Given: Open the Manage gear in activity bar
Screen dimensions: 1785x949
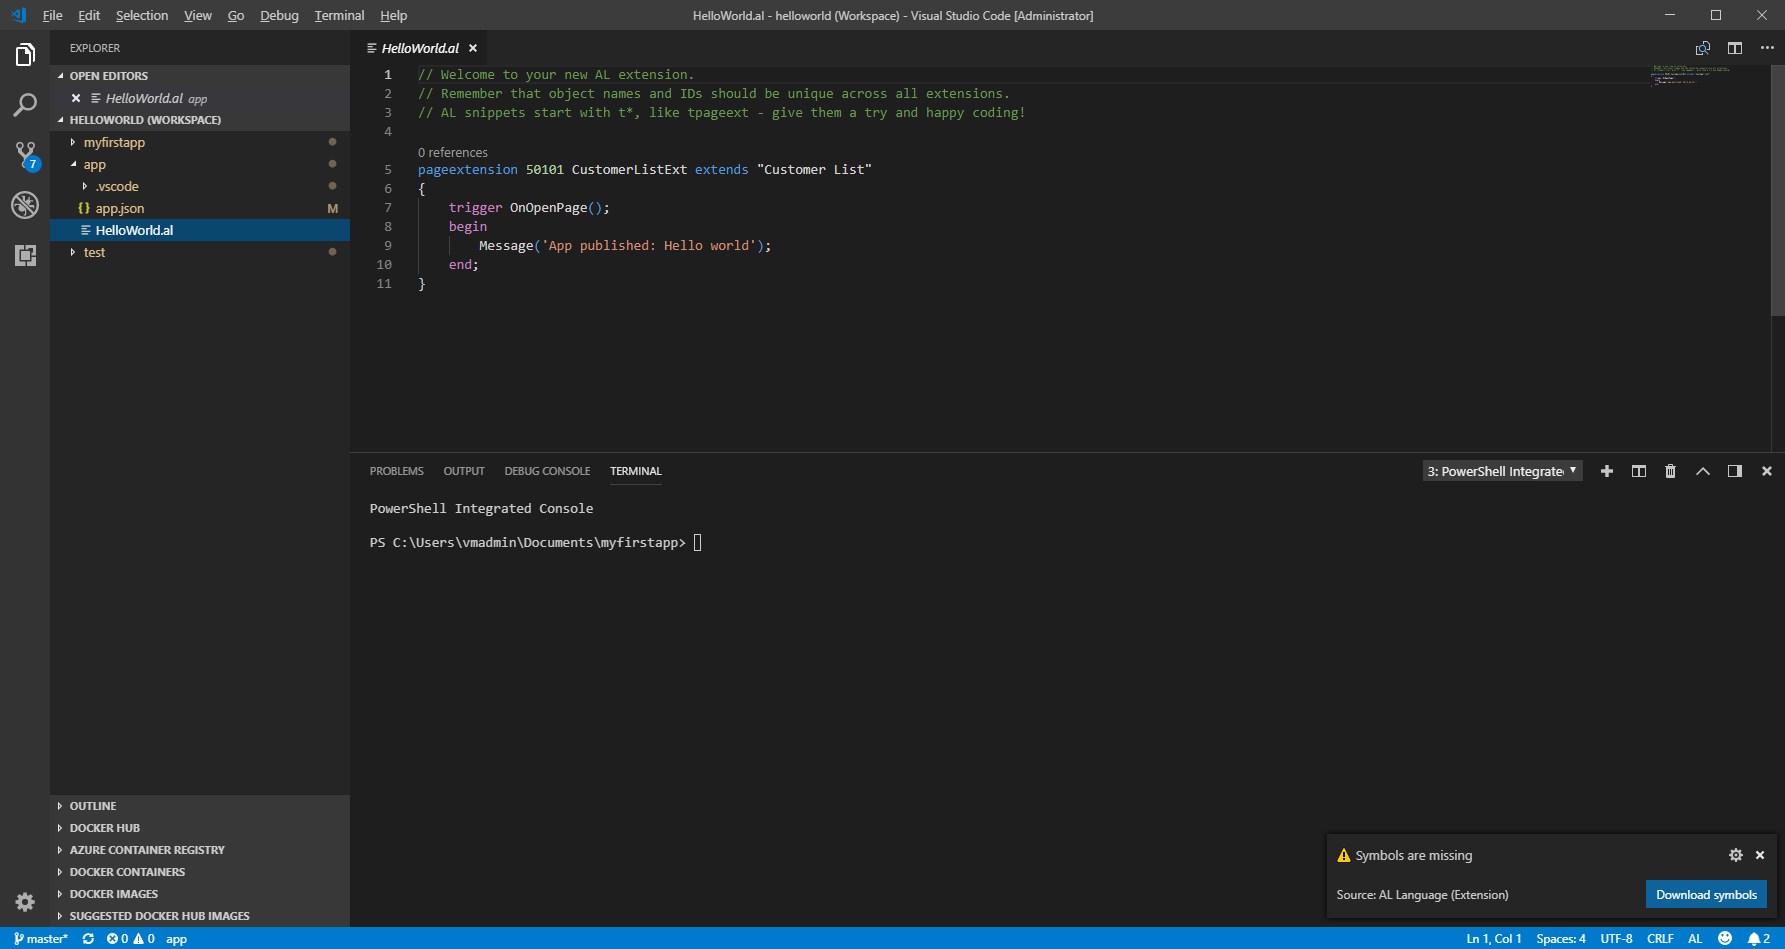Looking at the screenshot, I should (x=25, y=902).
